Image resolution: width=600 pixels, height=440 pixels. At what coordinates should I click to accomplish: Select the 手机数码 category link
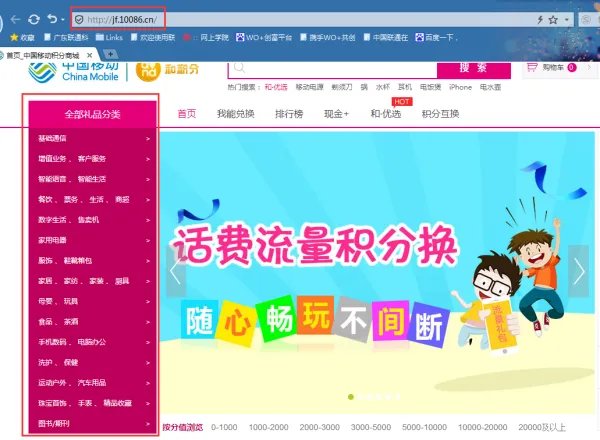pos(52,342)
